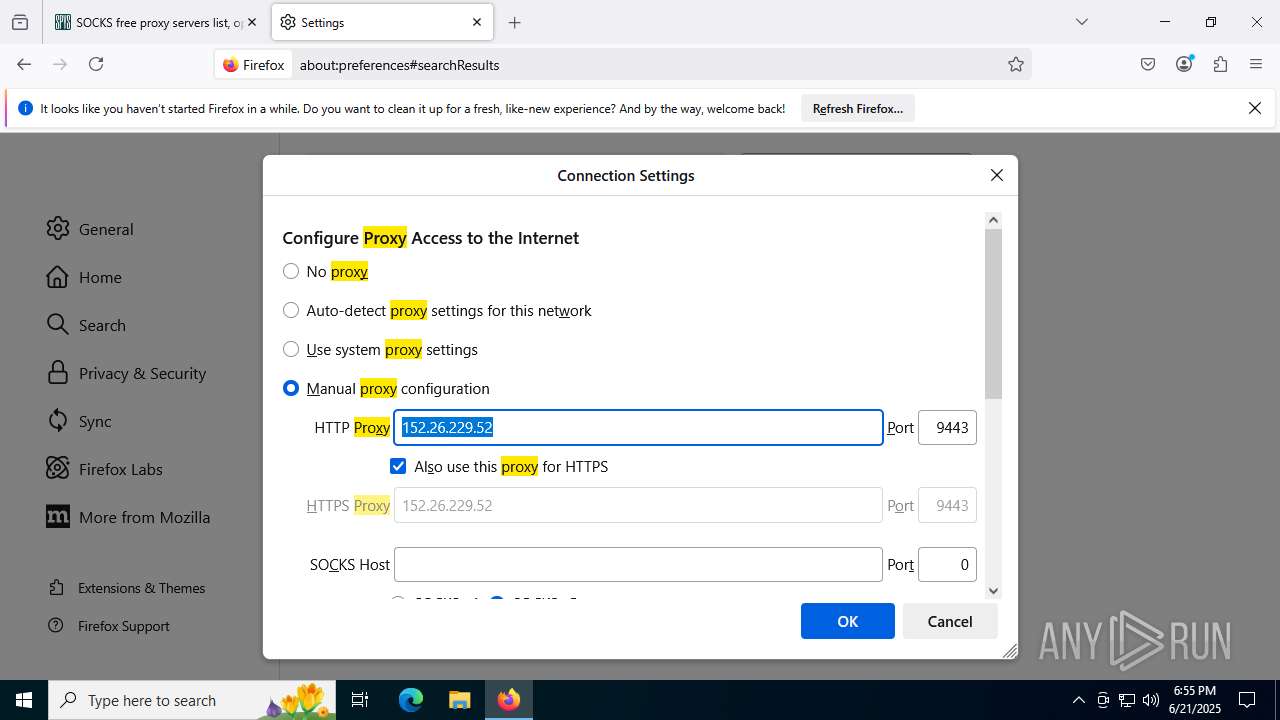1280x720 pixels.
Task: Confirm the dialog with OK
Action: [847, 621]
